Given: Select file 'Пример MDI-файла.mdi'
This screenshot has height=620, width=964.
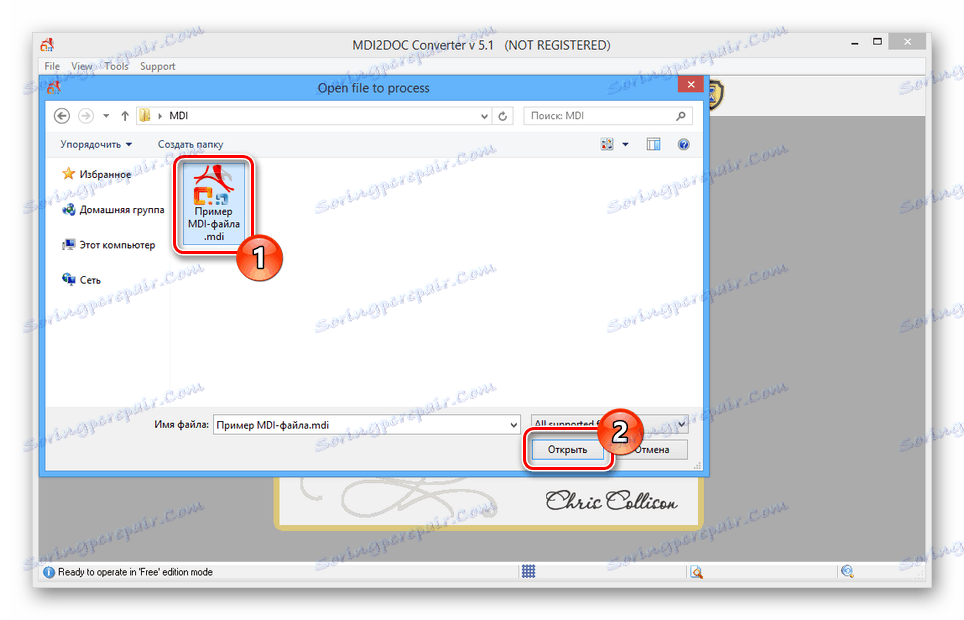Looking at the screenshot, I should [x=213, y=204].
